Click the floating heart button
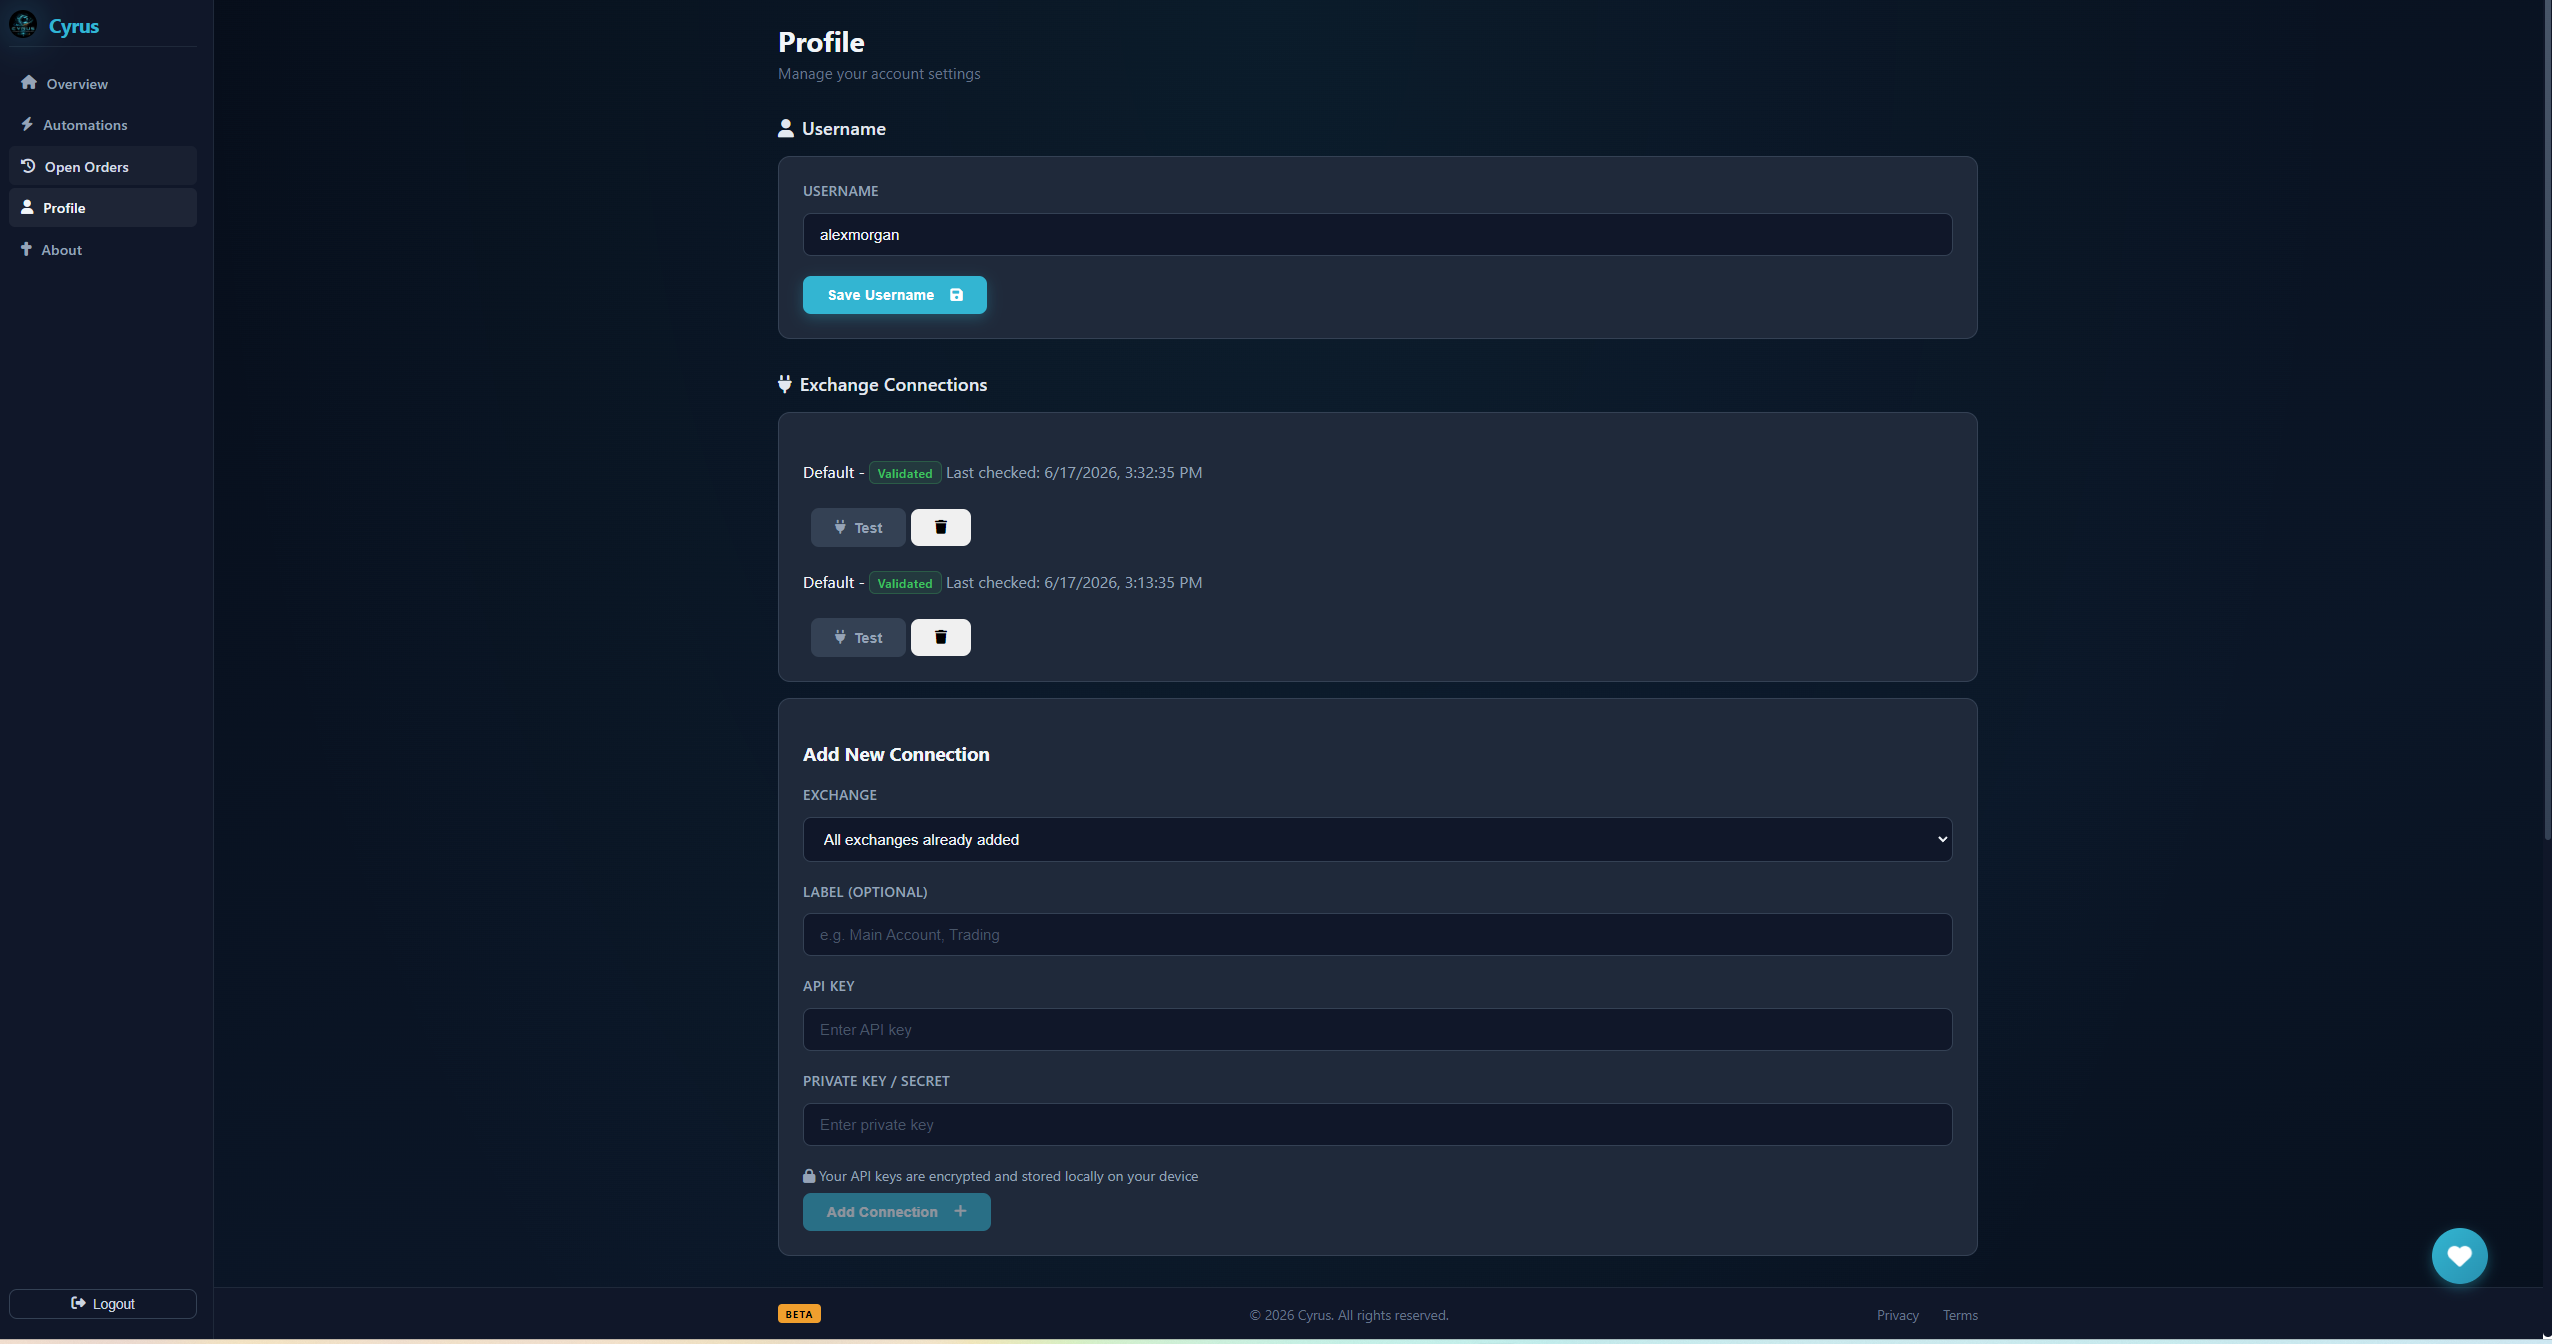The height and width of the screenshot is (1344, 2552). click(2459, 1256)
